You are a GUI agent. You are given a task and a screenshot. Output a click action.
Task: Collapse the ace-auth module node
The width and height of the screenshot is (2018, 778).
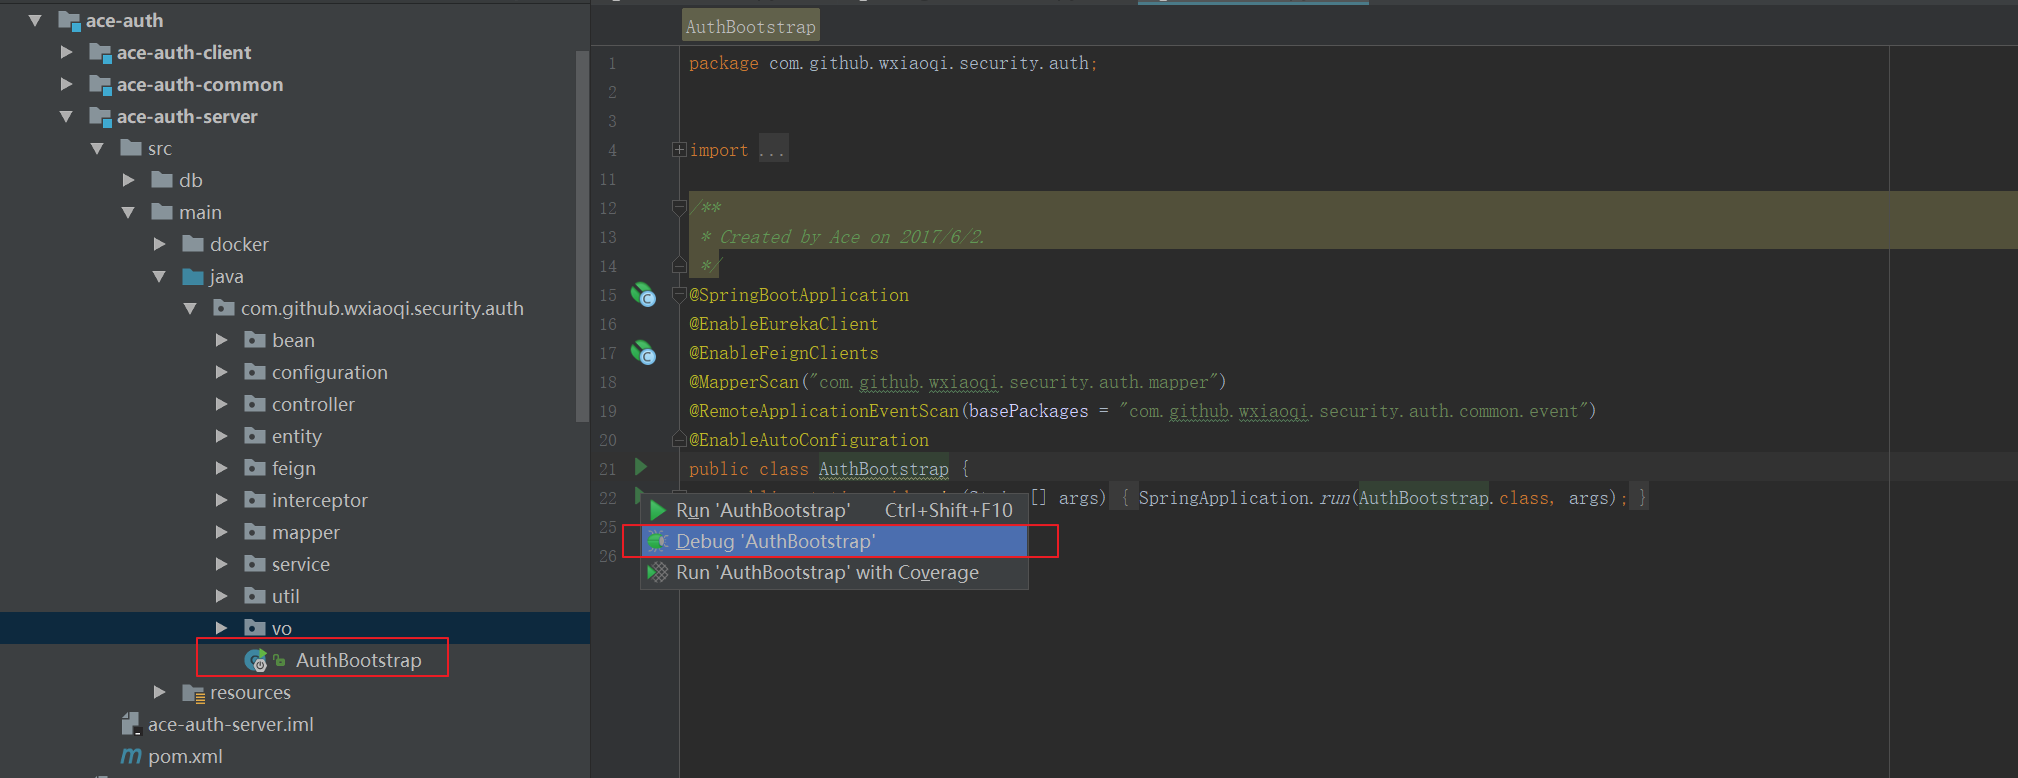click(35, 20)
